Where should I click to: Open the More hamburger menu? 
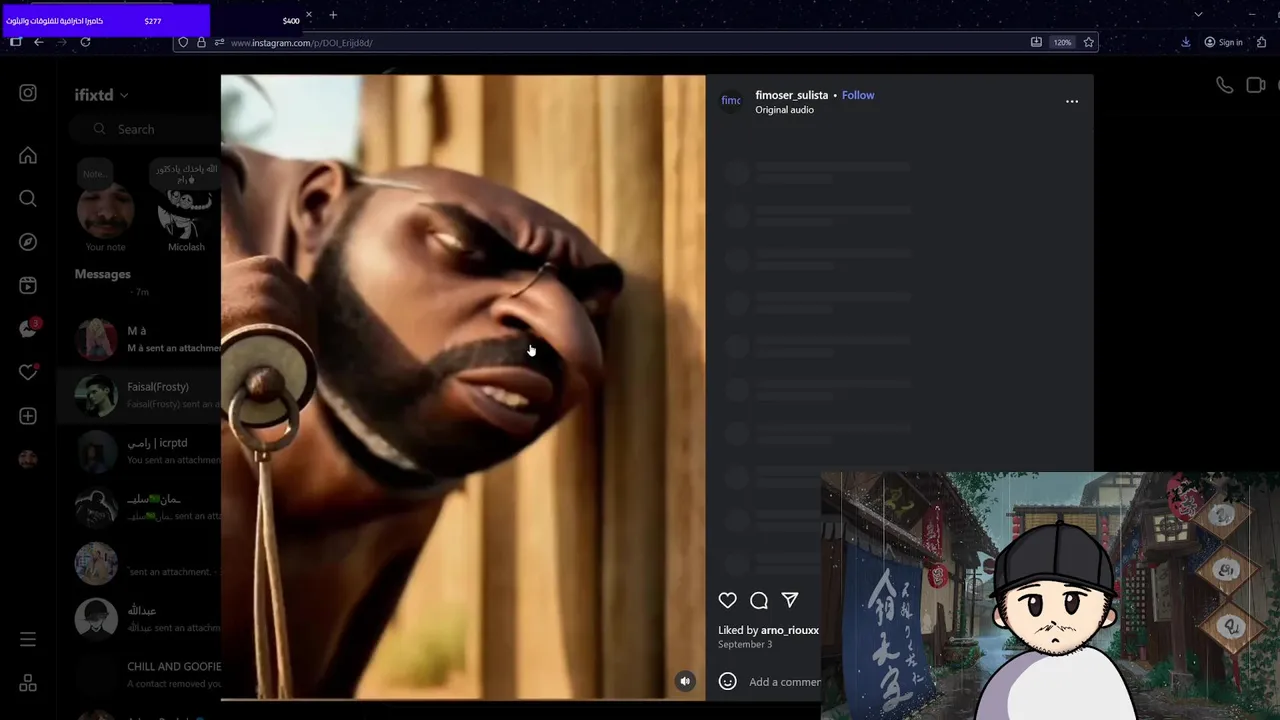(x=28, y=639)
